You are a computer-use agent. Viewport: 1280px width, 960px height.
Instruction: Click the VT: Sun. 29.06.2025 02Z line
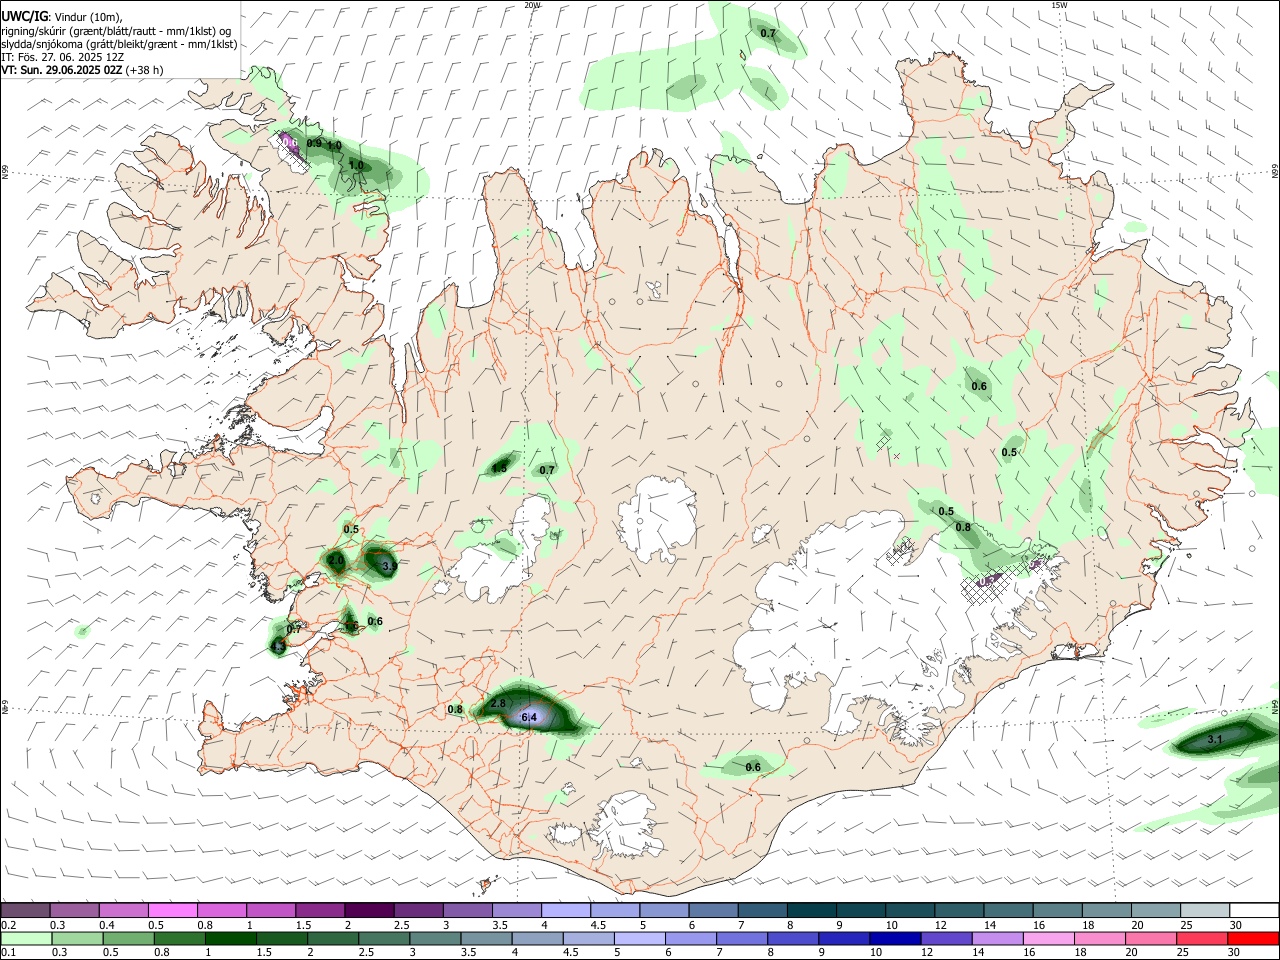click(61, 70)
